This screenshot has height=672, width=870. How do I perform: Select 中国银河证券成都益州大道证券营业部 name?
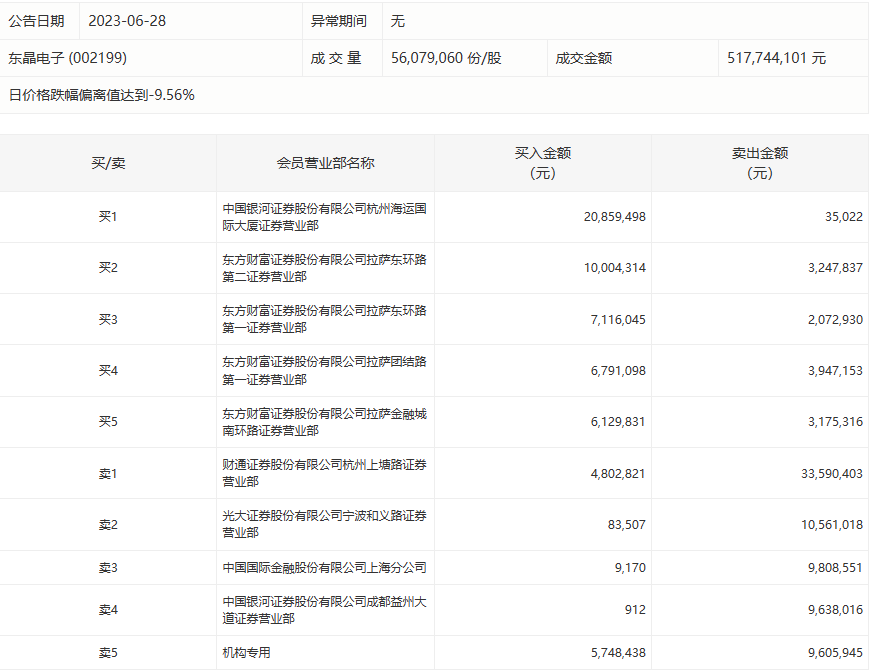click(x=325, y=610)
